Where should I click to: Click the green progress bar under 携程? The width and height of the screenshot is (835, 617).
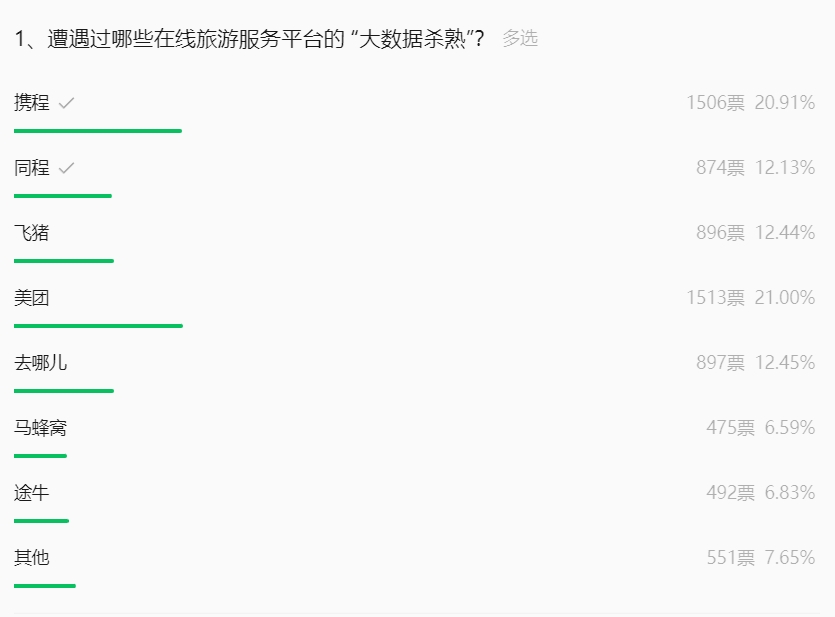98,130
